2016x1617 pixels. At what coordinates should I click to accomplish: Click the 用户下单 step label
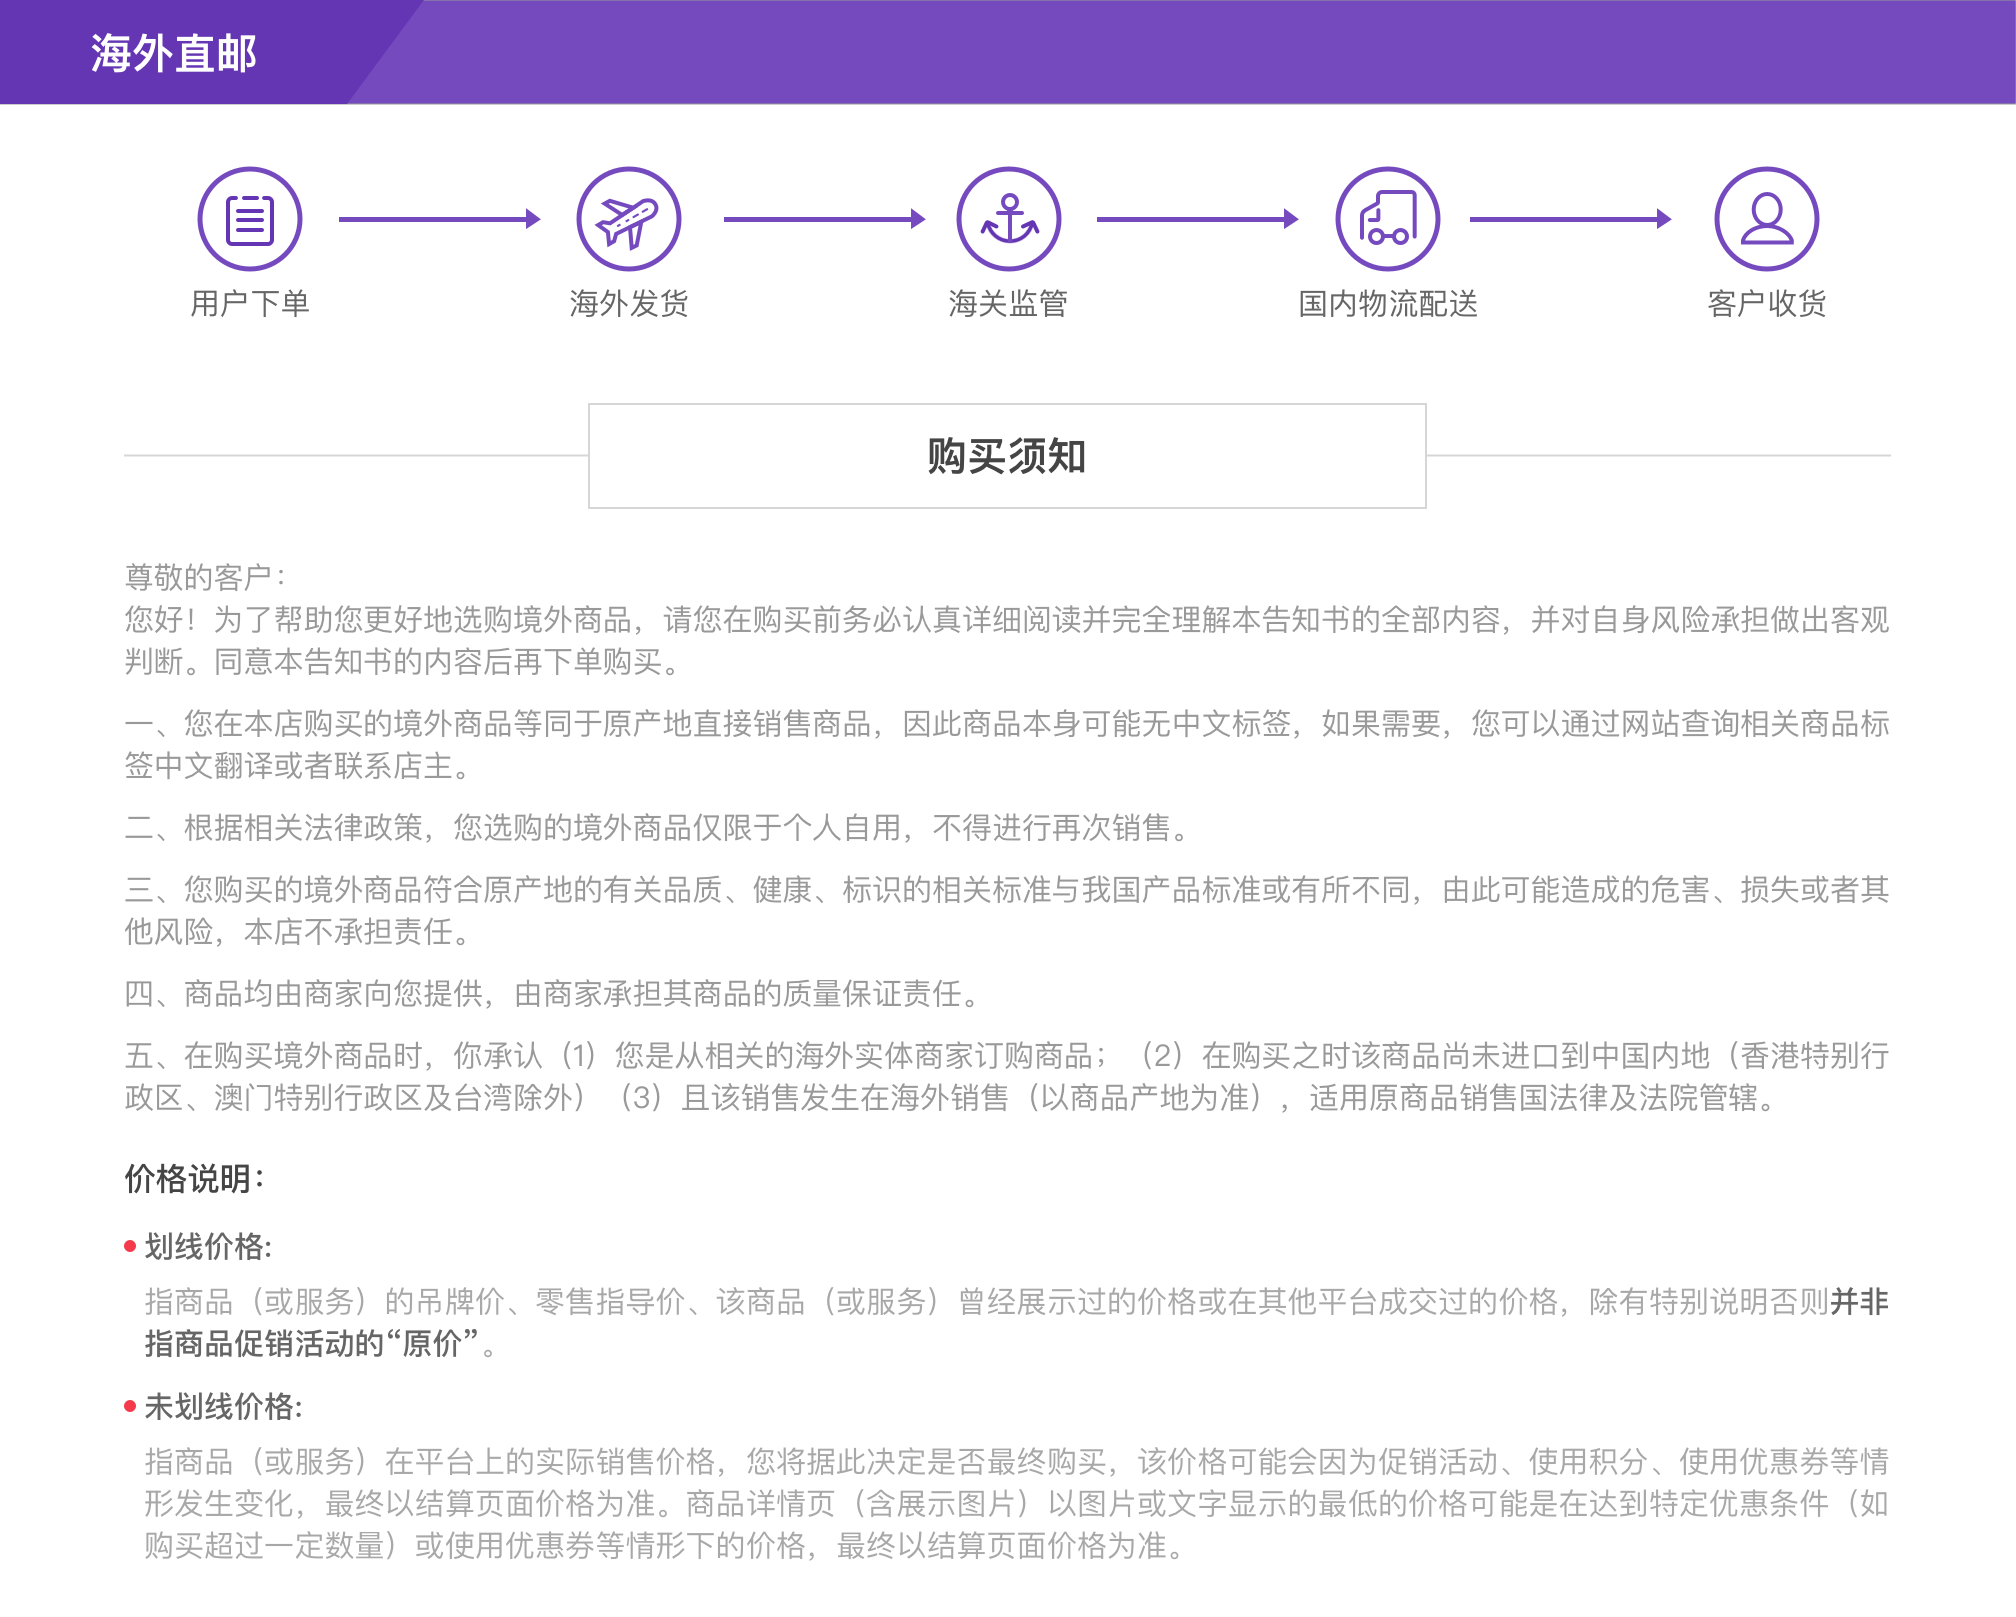[x=250, y=303]
